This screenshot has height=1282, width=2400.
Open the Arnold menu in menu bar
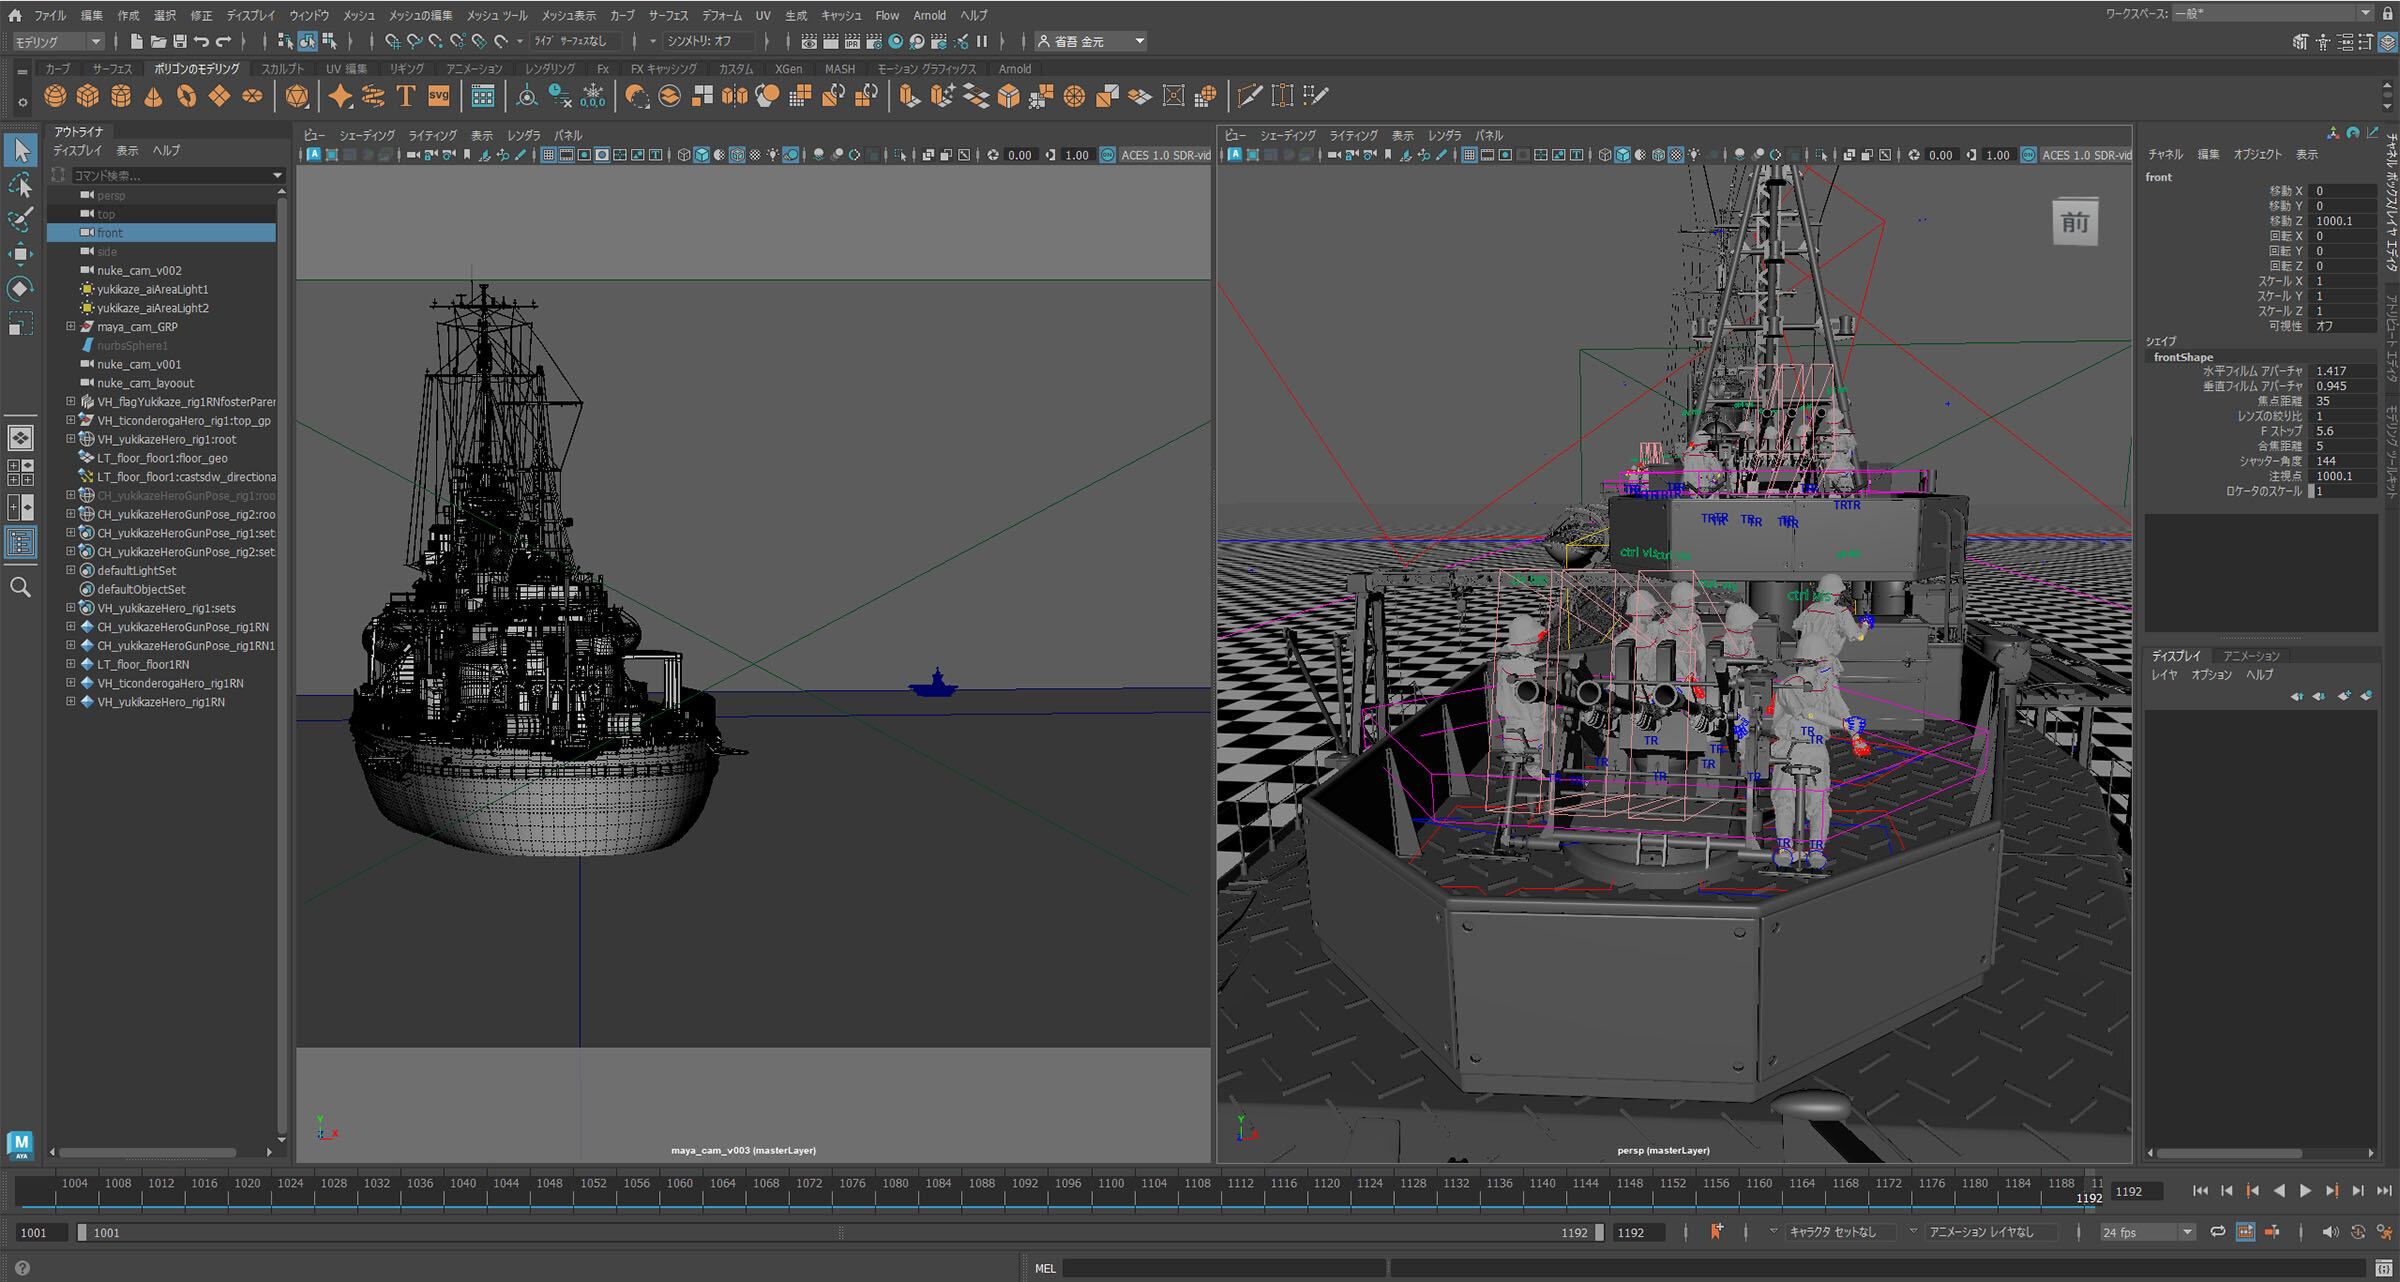pos(929,15)
